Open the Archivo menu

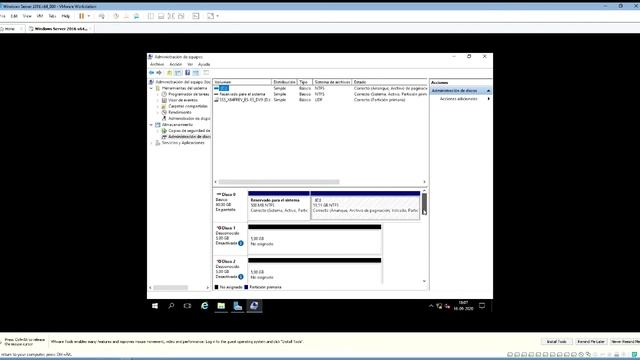click(157, 64)
